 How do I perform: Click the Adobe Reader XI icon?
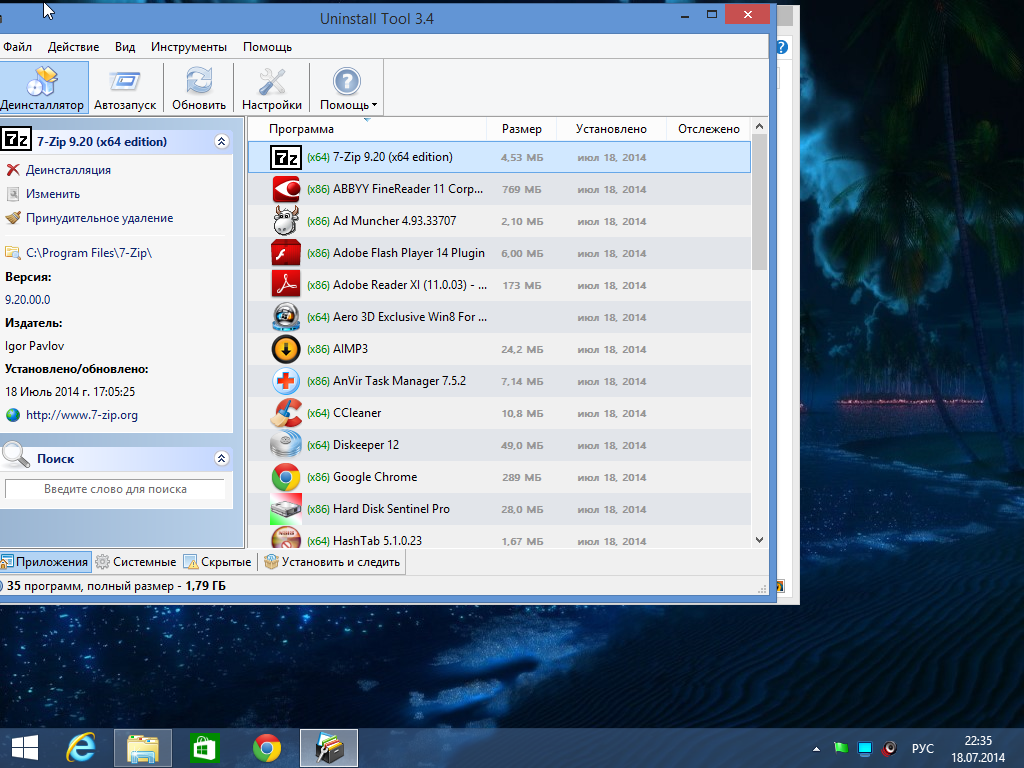pos(285,285)
